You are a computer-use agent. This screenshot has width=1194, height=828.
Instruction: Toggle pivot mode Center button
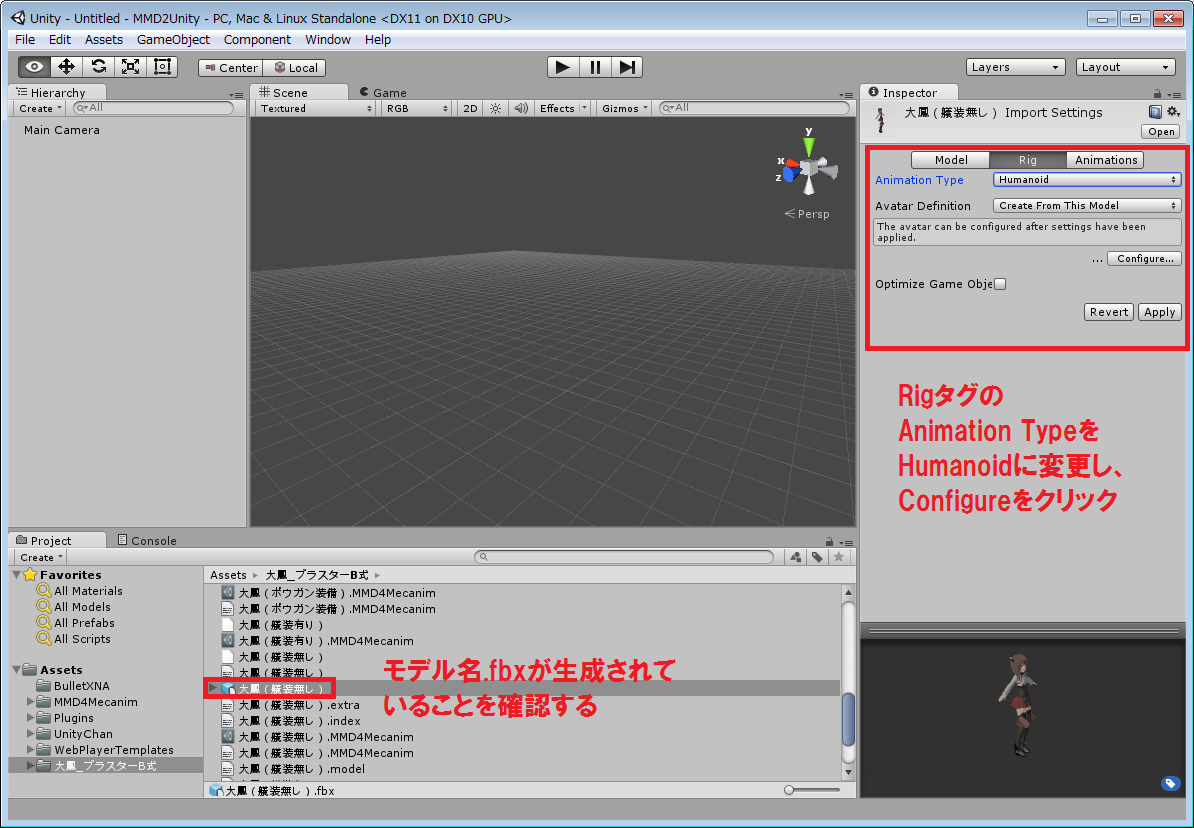(x=231, y=68)
